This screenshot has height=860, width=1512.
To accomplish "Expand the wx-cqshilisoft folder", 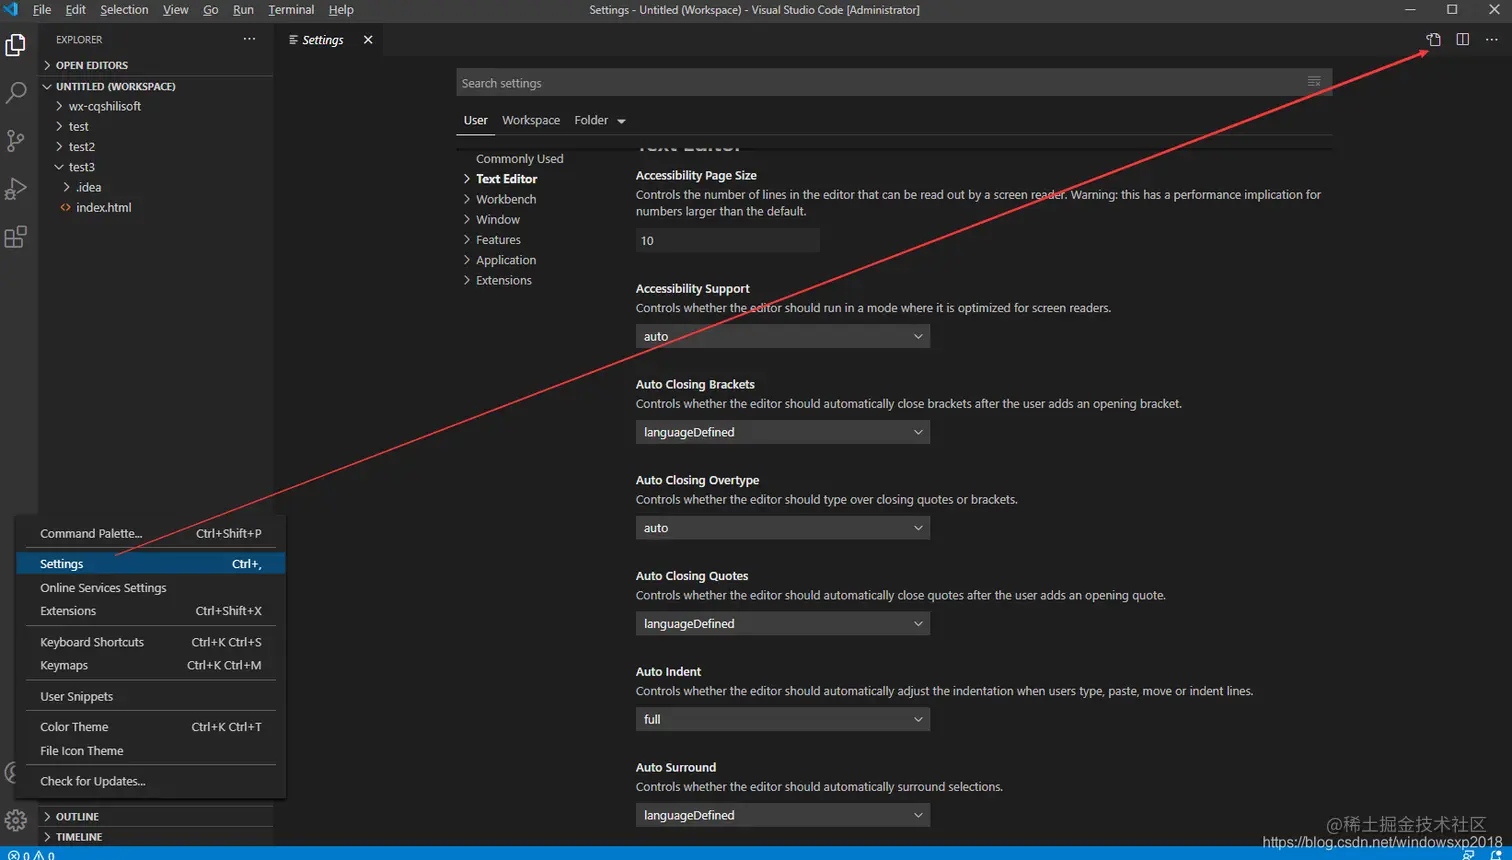I will click(155, 106).
